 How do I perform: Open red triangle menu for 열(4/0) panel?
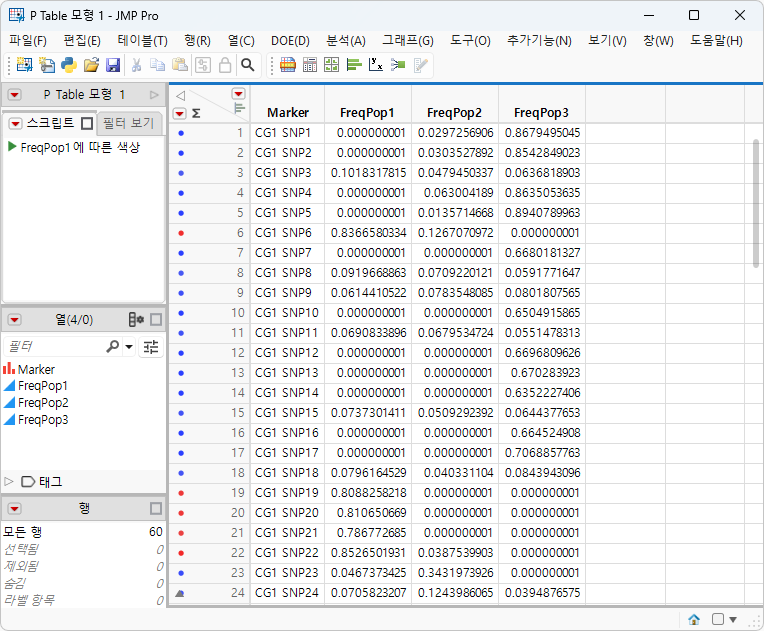[15, 320]
